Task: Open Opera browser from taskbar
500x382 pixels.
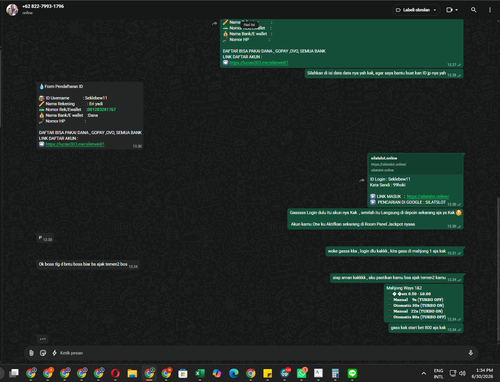Action: 115,373
